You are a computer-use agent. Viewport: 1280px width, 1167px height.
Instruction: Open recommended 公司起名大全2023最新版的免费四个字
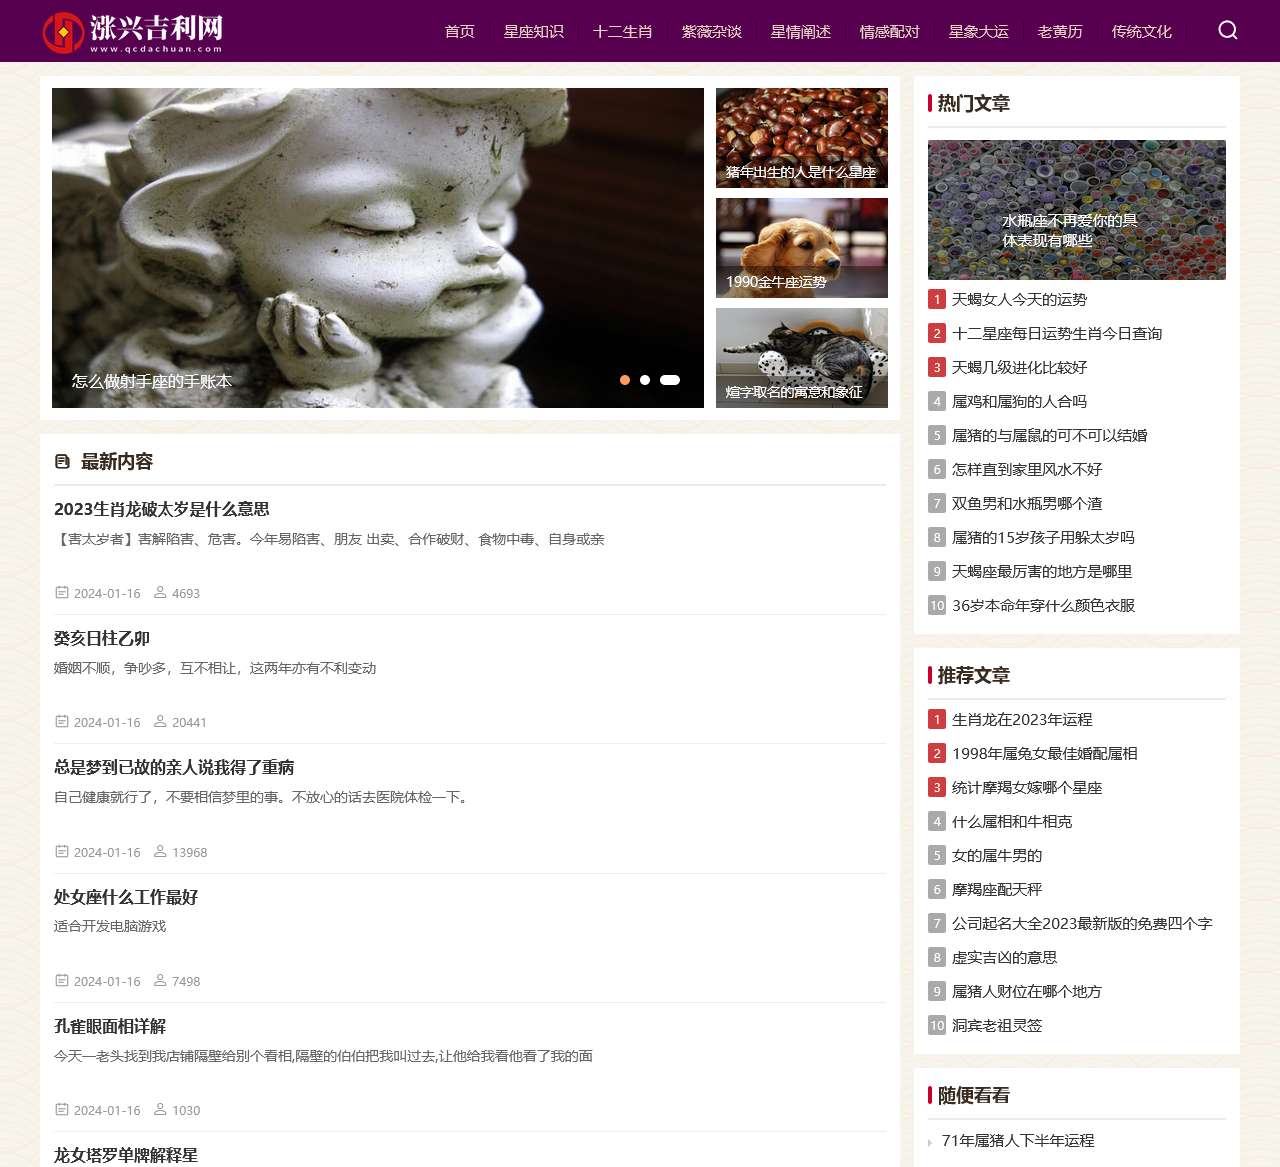click(x=1082, y=923)
